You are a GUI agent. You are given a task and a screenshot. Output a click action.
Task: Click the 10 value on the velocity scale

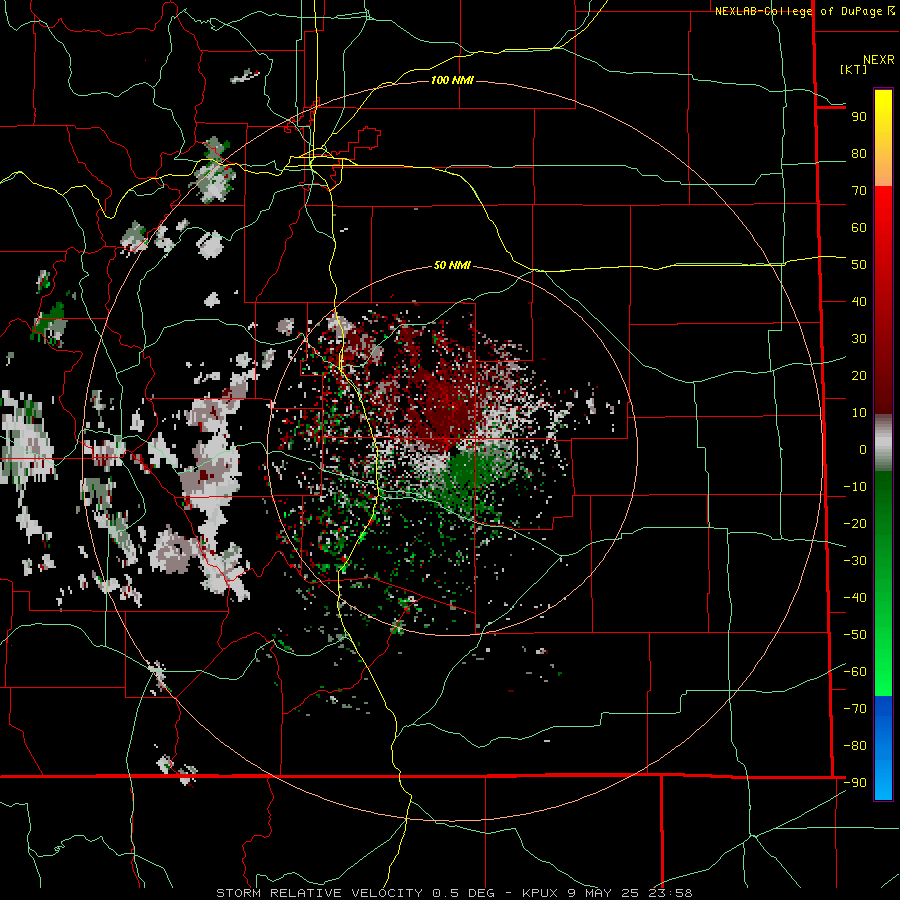click(859, 413)
